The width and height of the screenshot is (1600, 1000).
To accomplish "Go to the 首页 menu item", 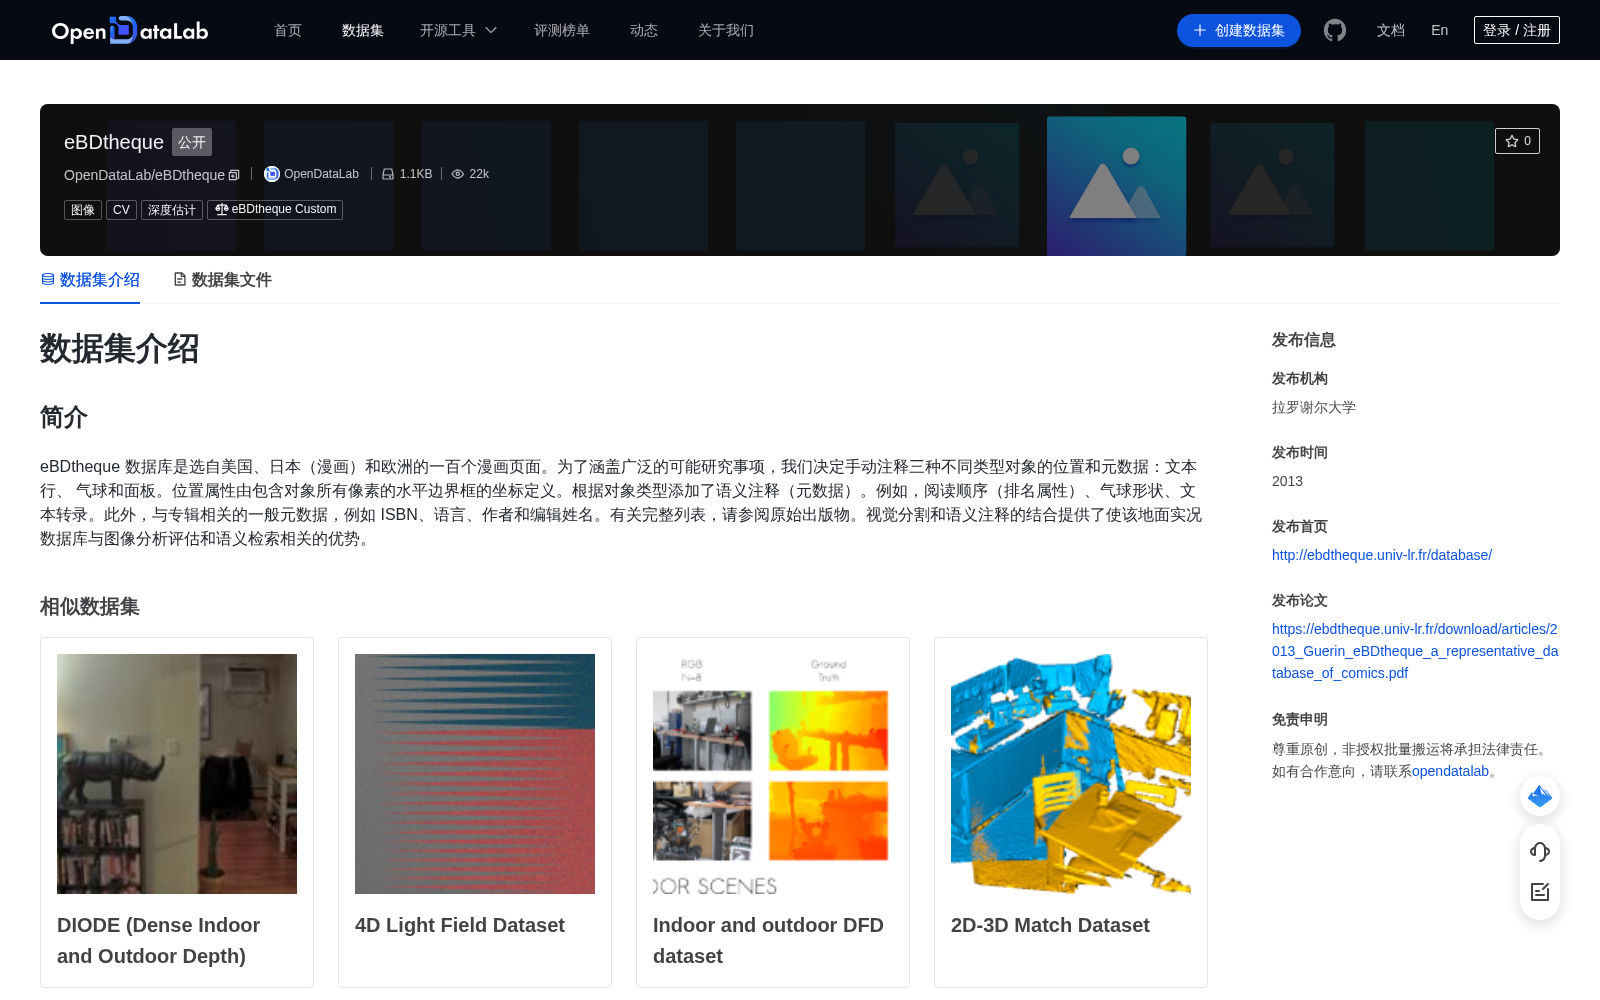I will [288, 30].
